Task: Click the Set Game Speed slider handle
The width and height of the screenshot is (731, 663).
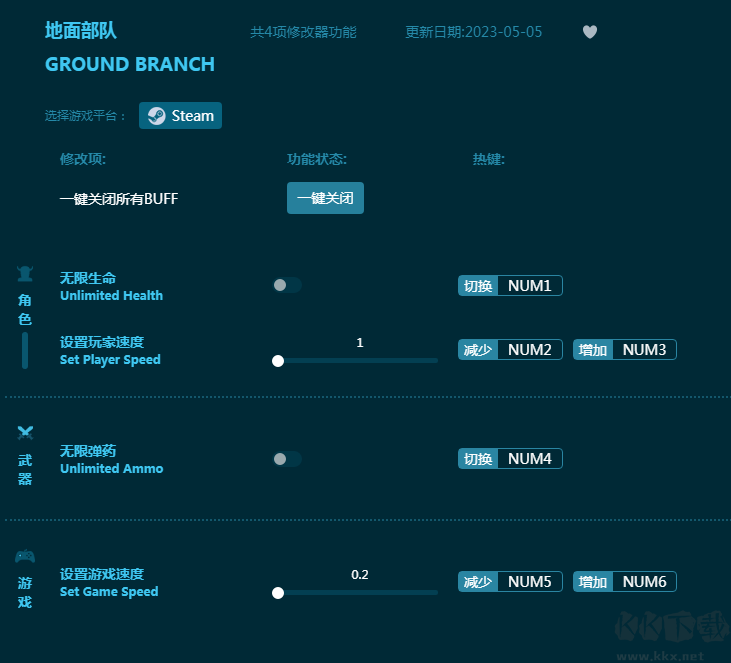Action: 278,593
